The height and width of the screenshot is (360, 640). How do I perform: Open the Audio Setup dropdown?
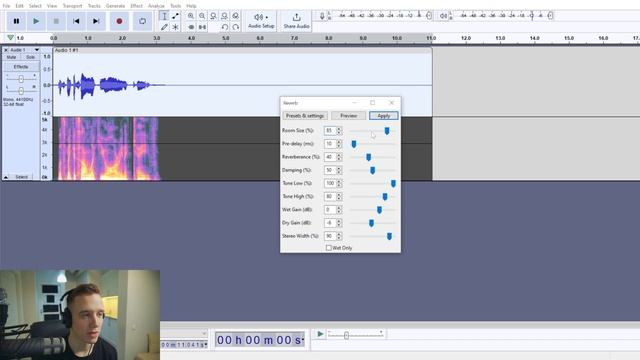pos(261,21)
